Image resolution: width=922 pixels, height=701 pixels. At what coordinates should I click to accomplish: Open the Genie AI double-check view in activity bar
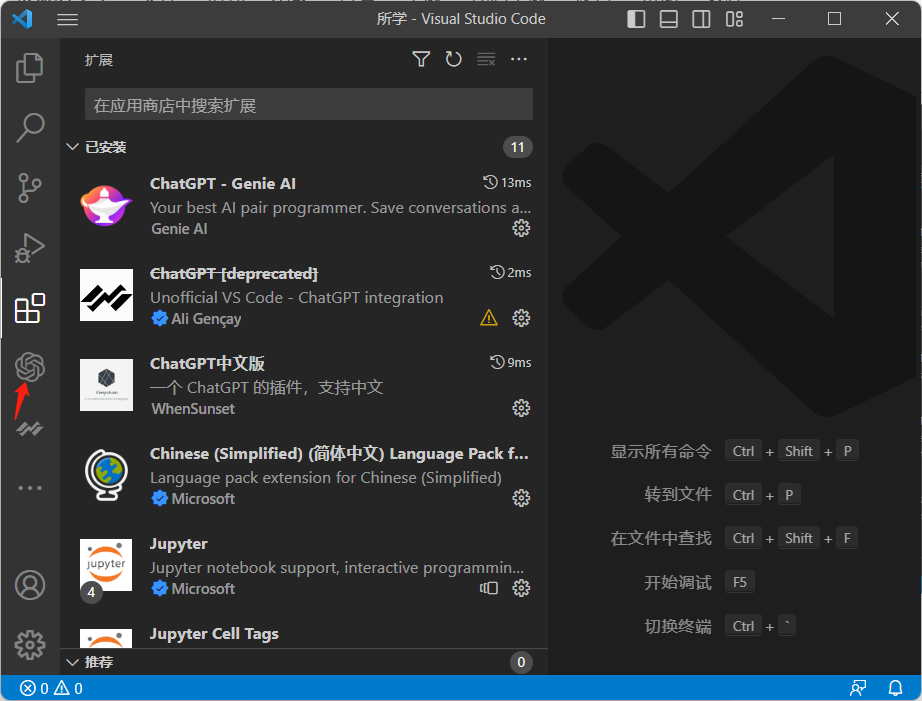[29, 429]
